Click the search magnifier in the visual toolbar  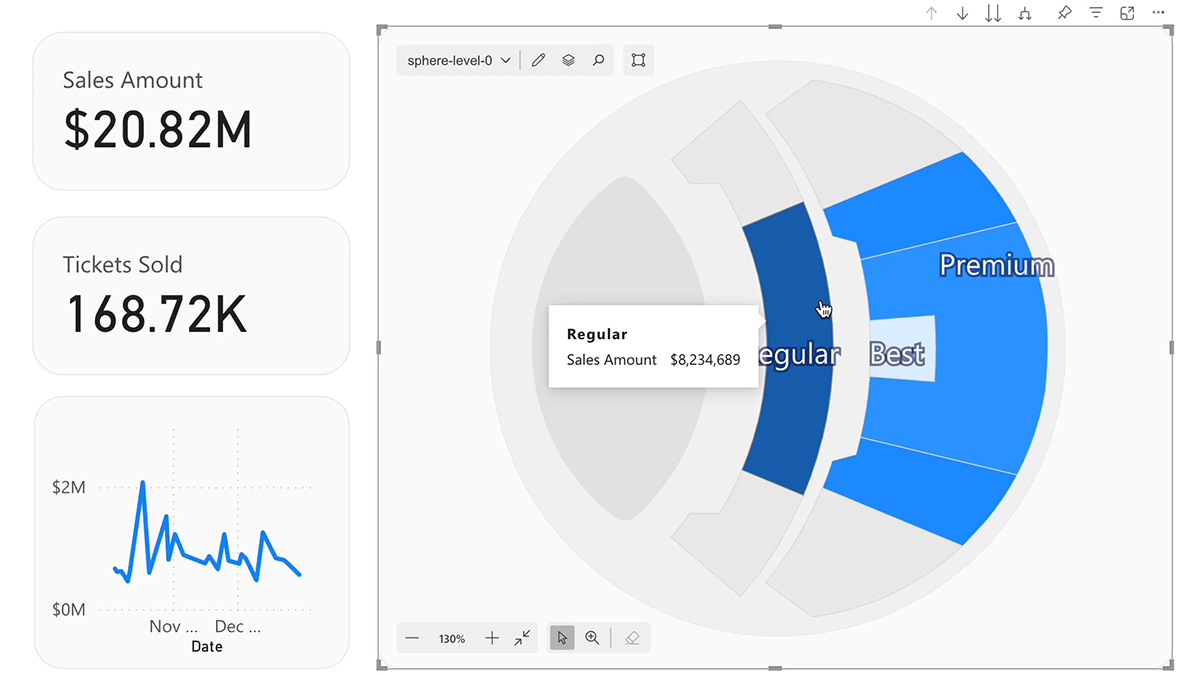pyautogui.click(x=598, y=60)
